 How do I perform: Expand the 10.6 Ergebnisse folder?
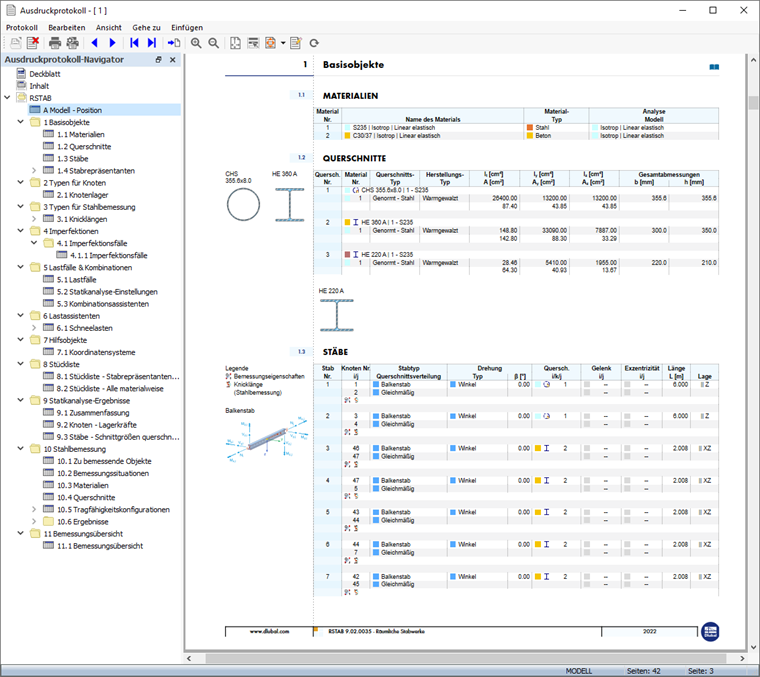(34, 521)
